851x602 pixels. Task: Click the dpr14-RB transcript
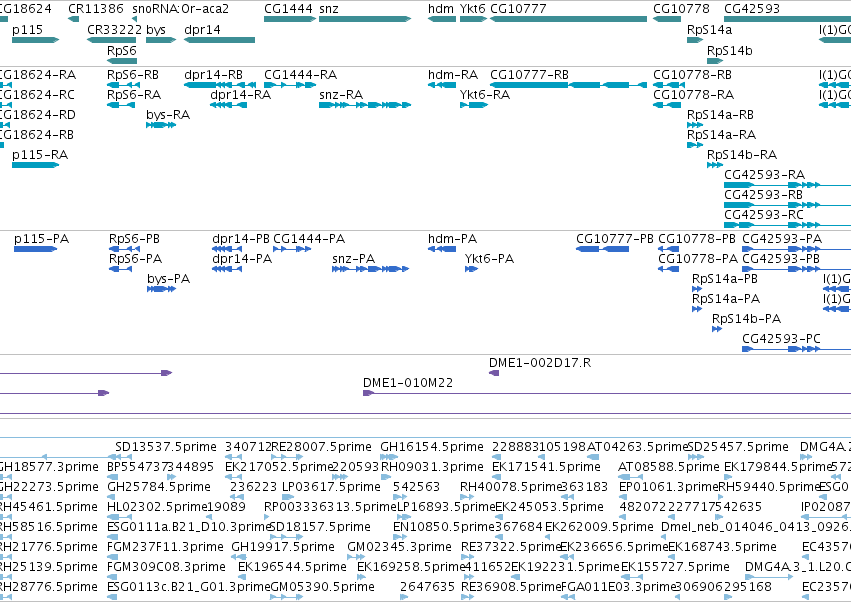tap(220, 85)
